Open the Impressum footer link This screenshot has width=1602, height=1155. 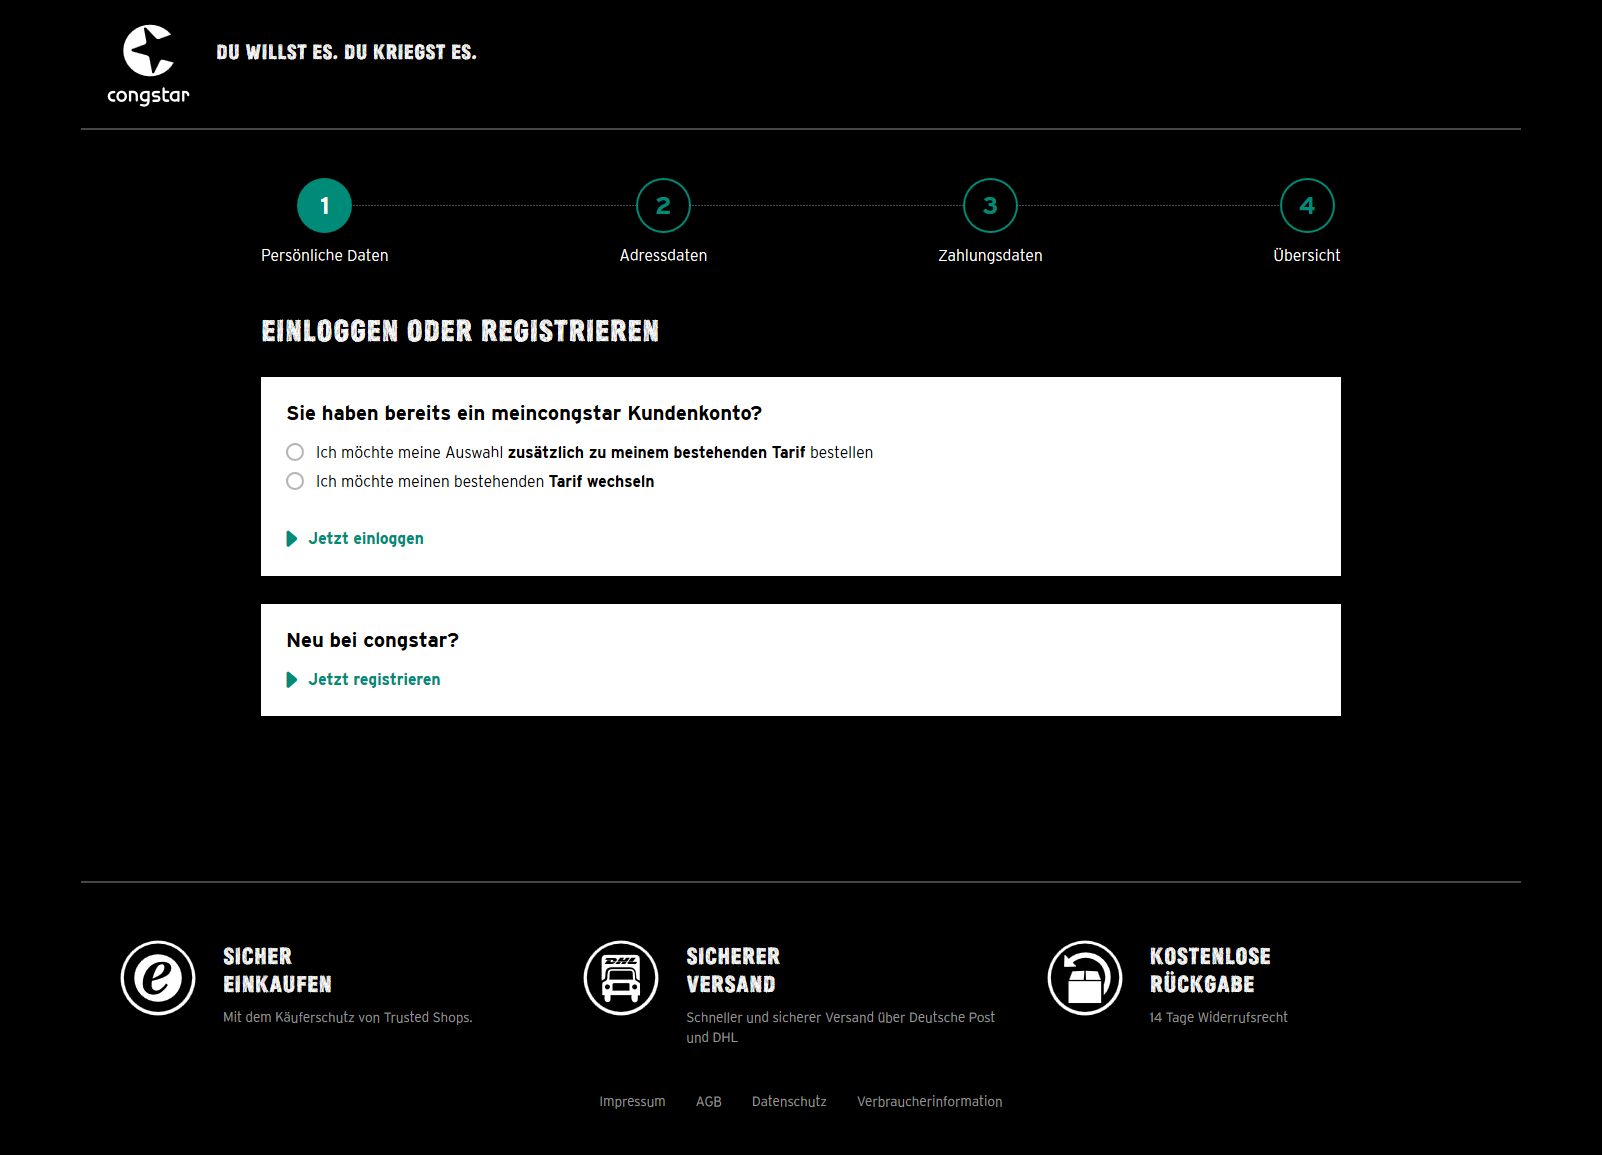point(632,1101)
